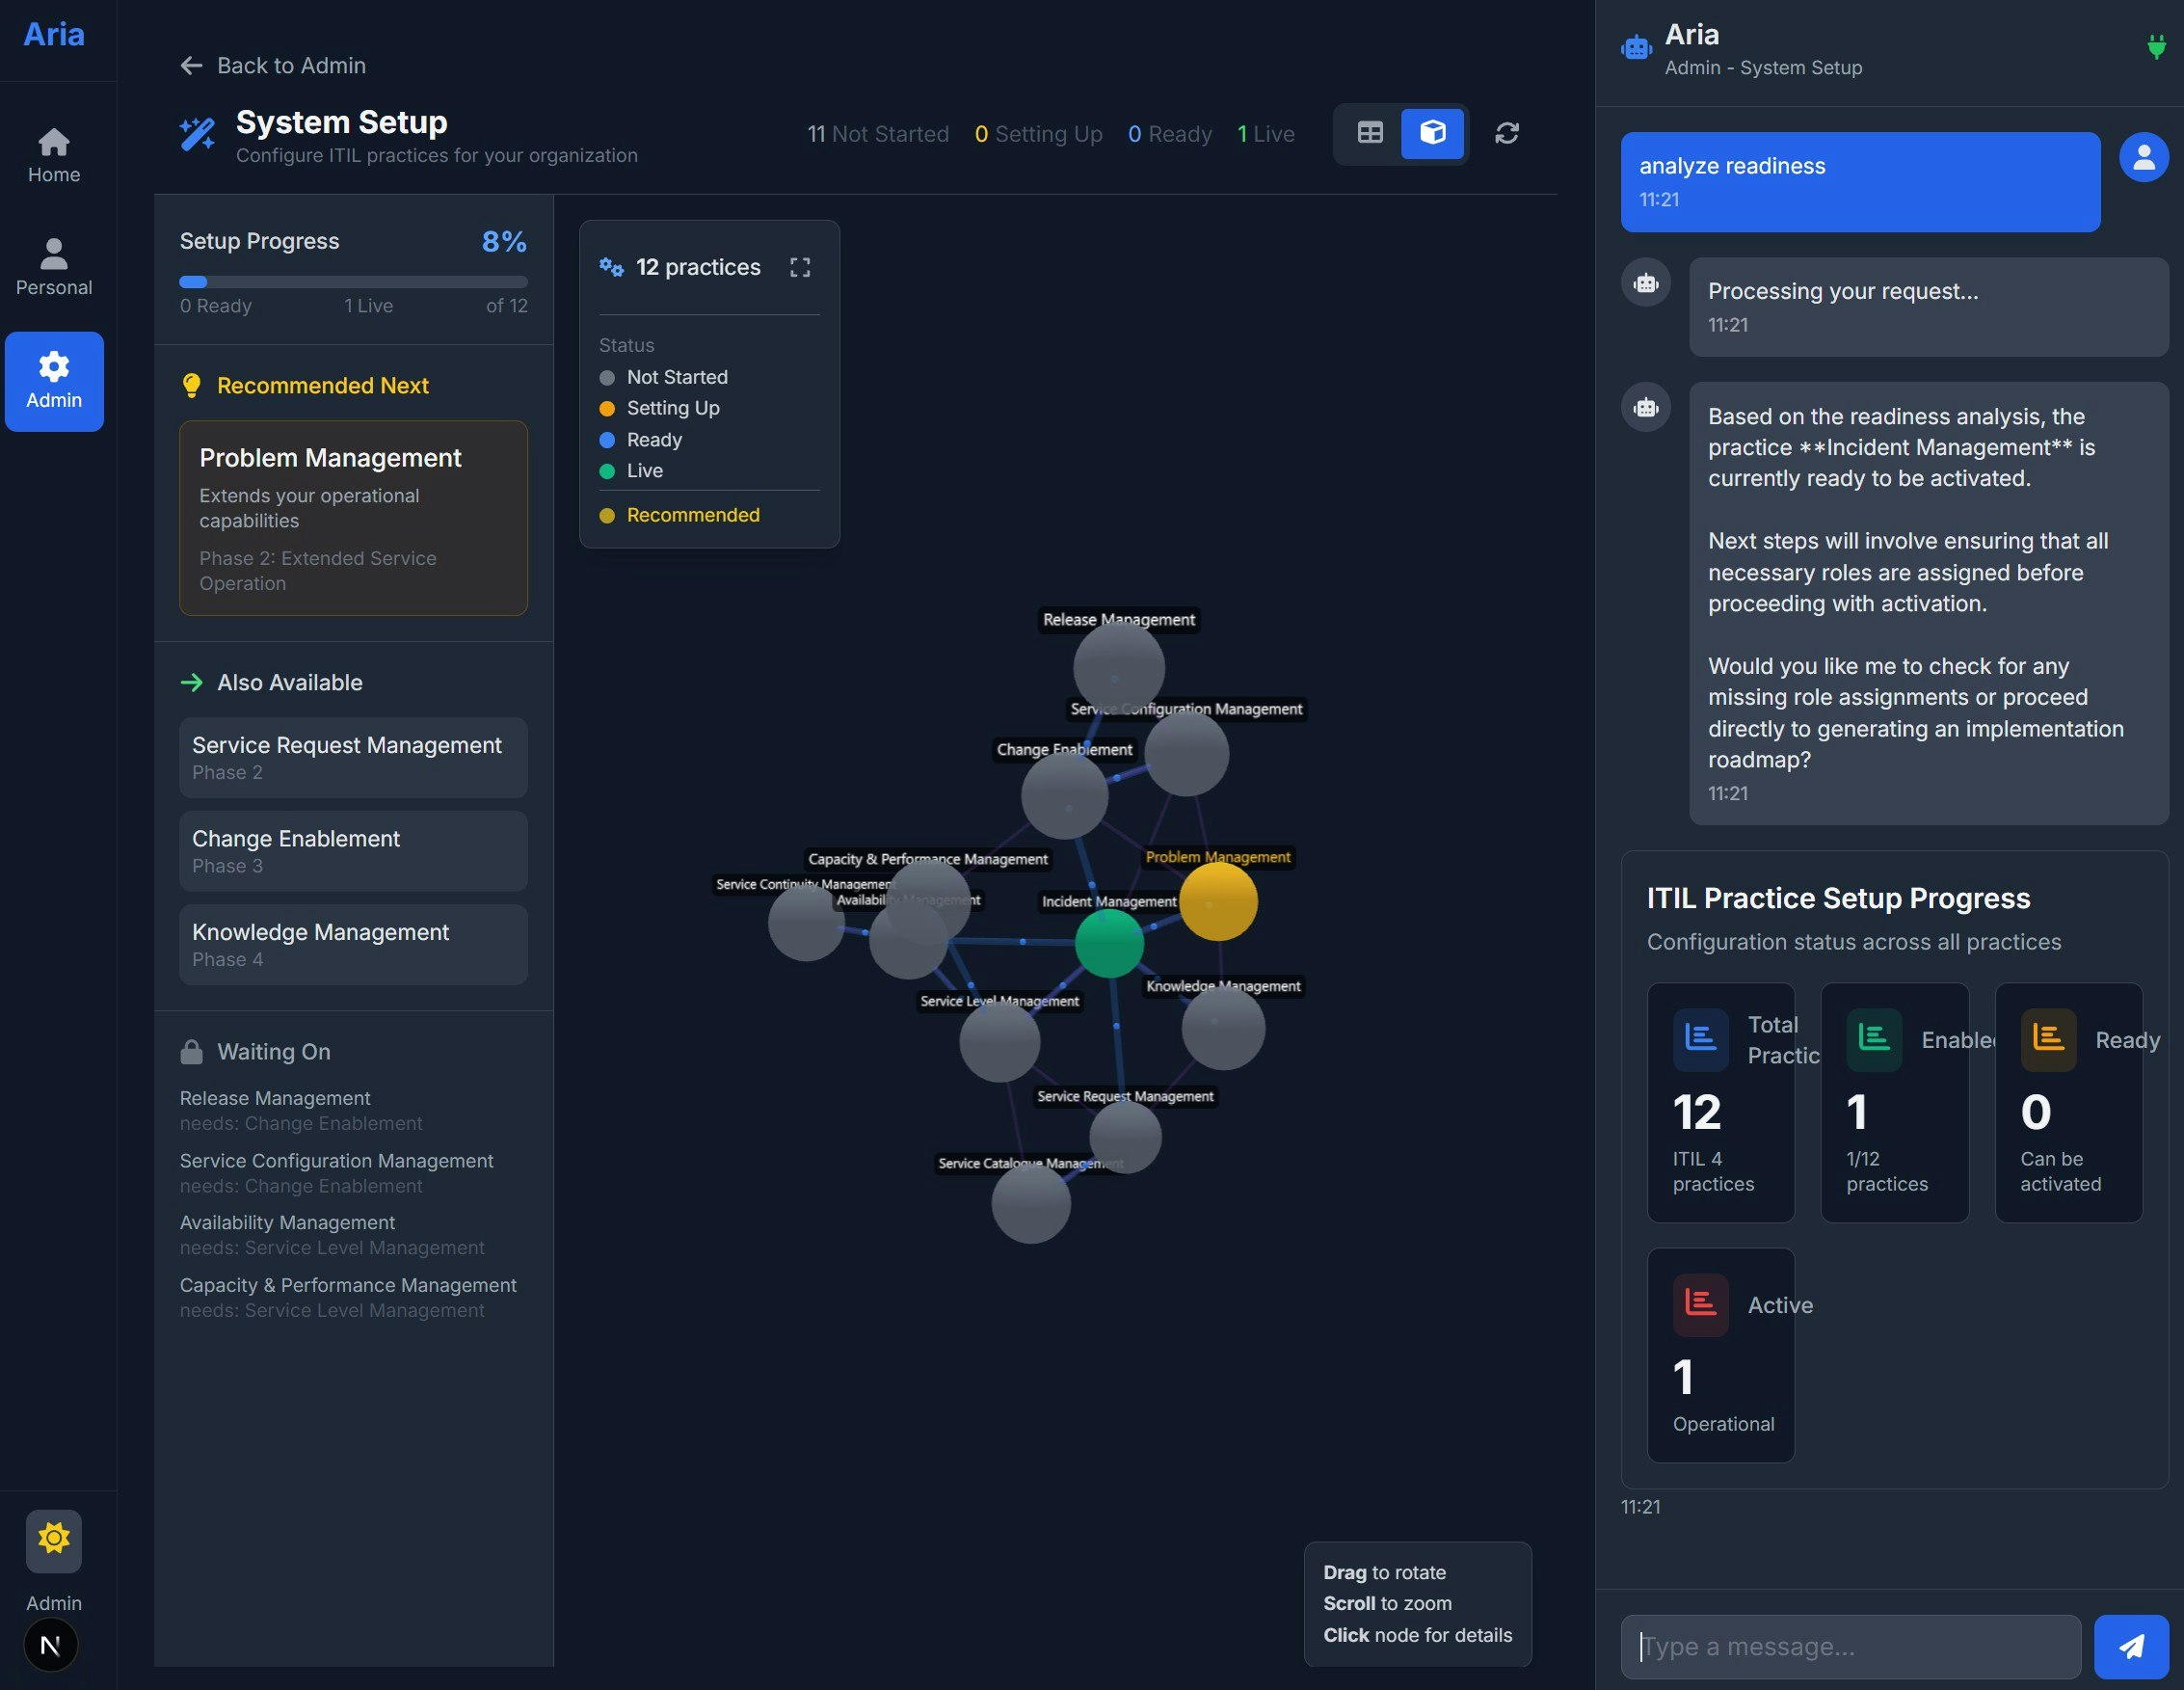The image size is (2184, 1690).
Task: Click the send message paper-plane button
Action: (x=2130, y=1646)
